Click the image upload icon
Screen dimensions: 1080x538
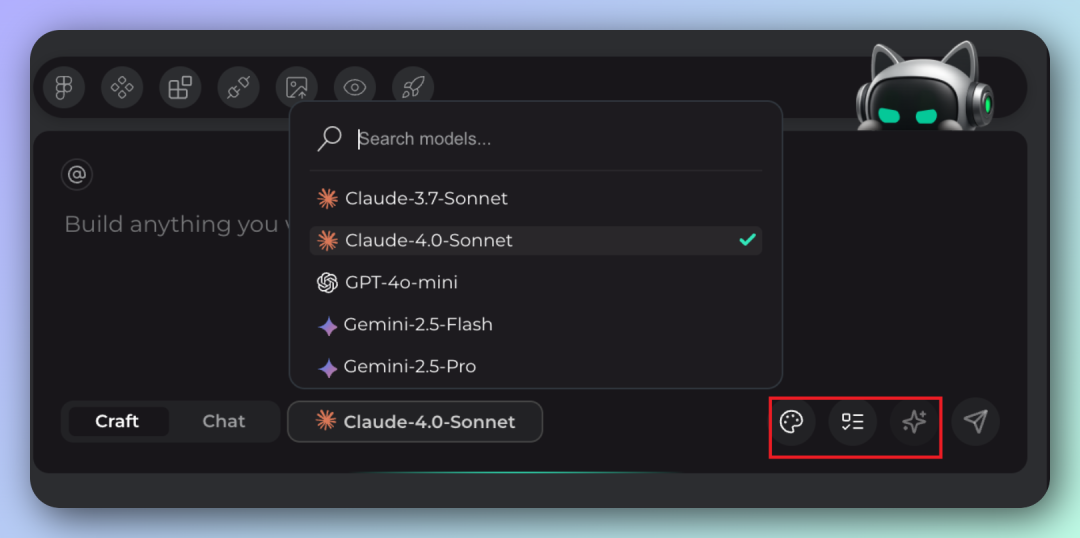click(x=296, y=87)
